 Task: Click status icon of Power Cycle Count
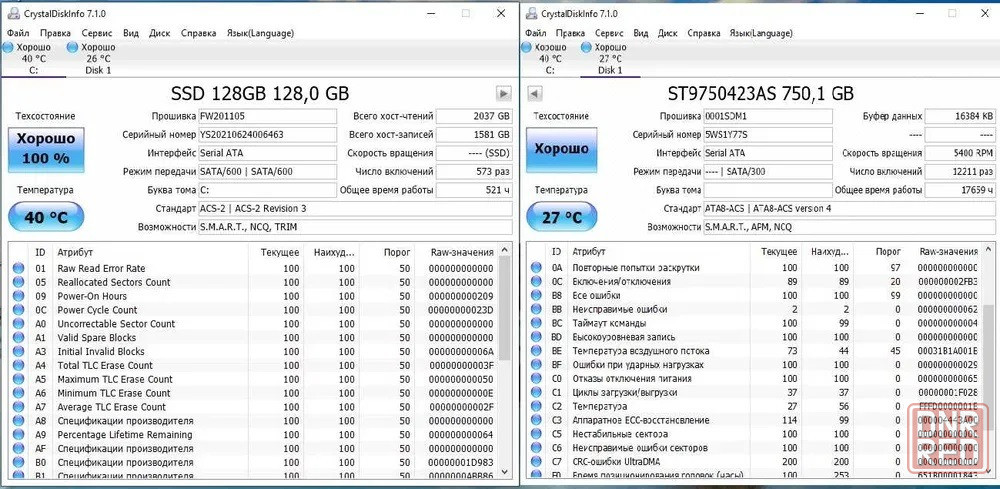pos(18,310)
